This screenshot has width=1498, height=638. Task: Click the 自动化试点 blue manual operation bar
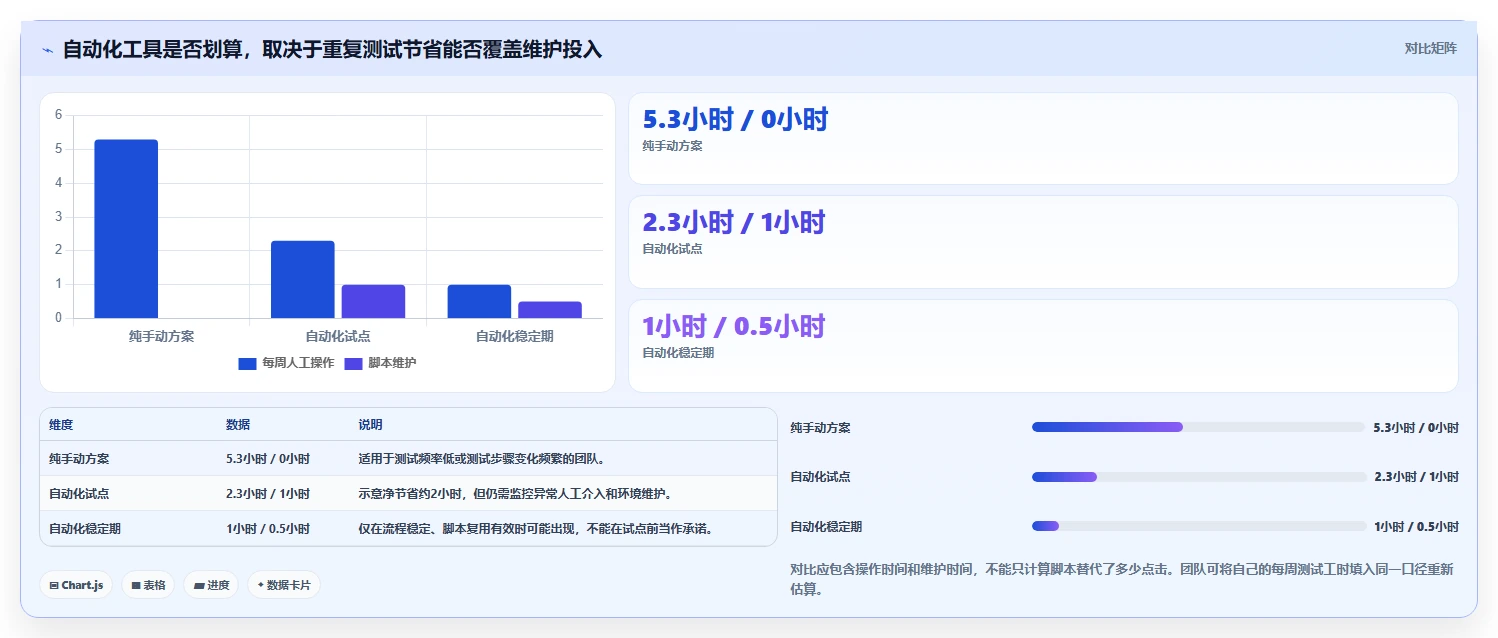[302, 280]
